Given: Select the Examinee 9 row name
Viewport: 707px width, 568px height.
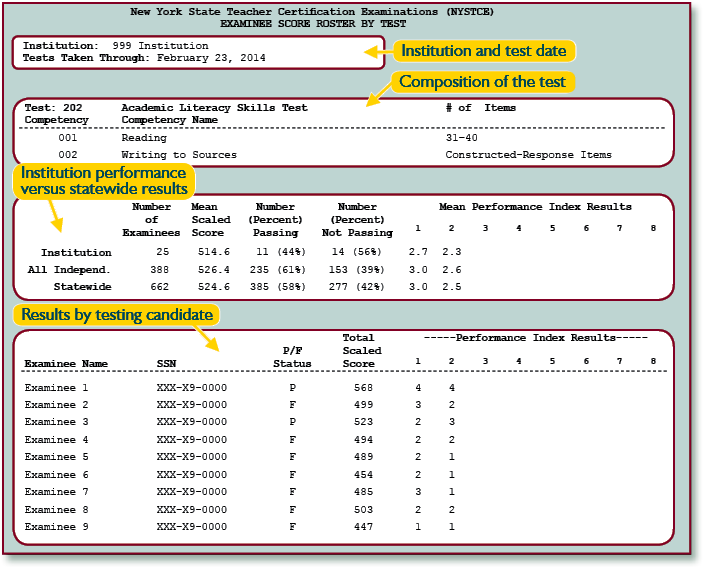Looking at the screenshot, I should [x=56, y=527].
